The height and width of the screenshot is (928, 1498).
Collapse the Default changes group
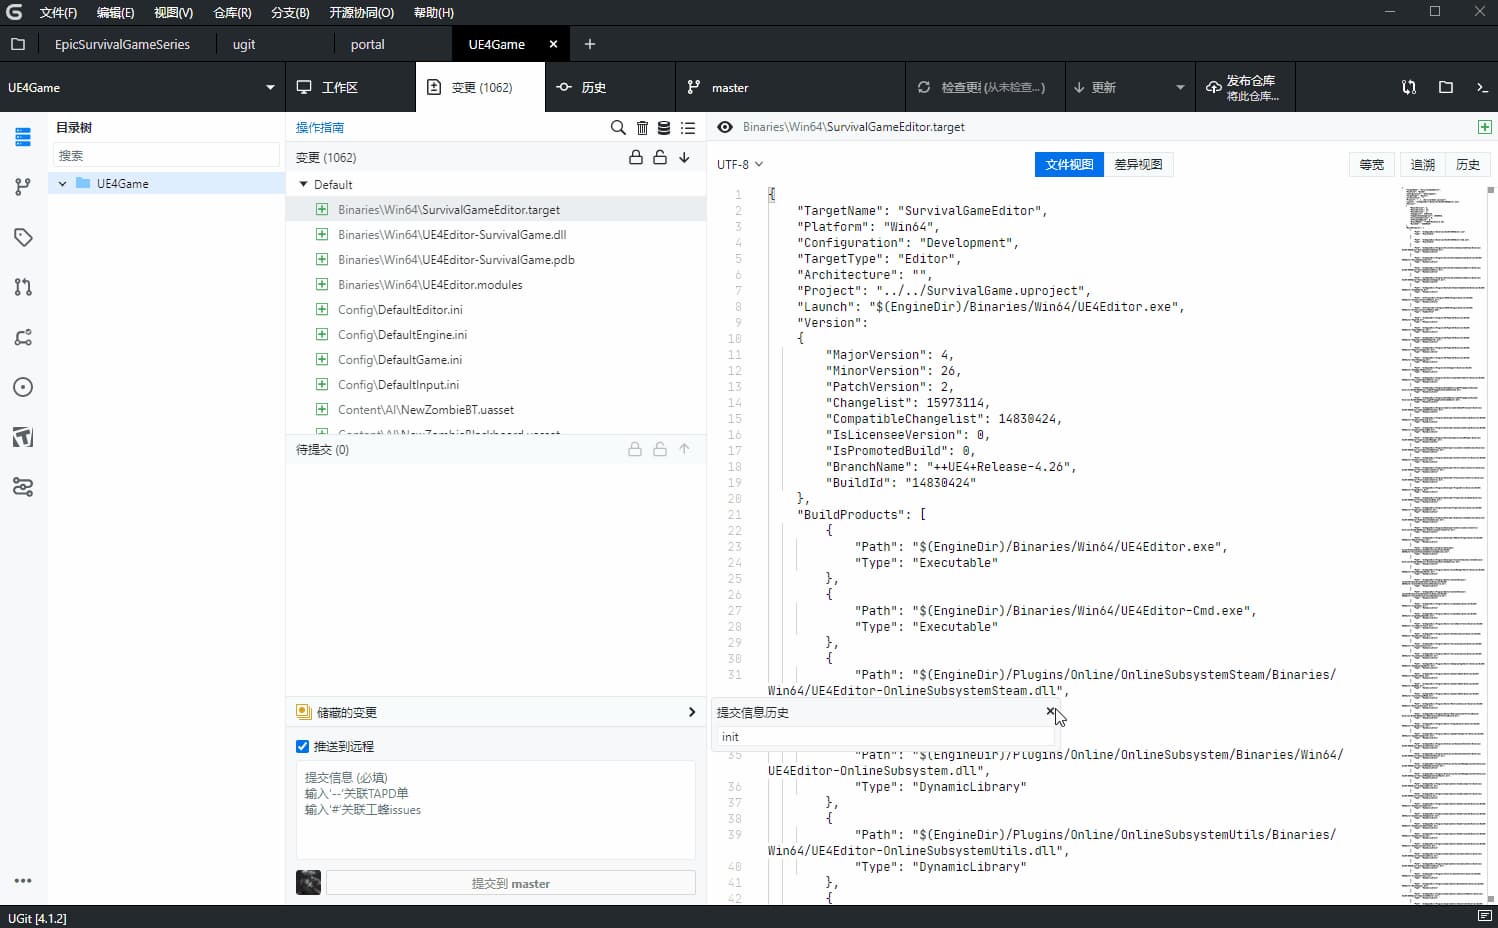[x=303, y=184]
